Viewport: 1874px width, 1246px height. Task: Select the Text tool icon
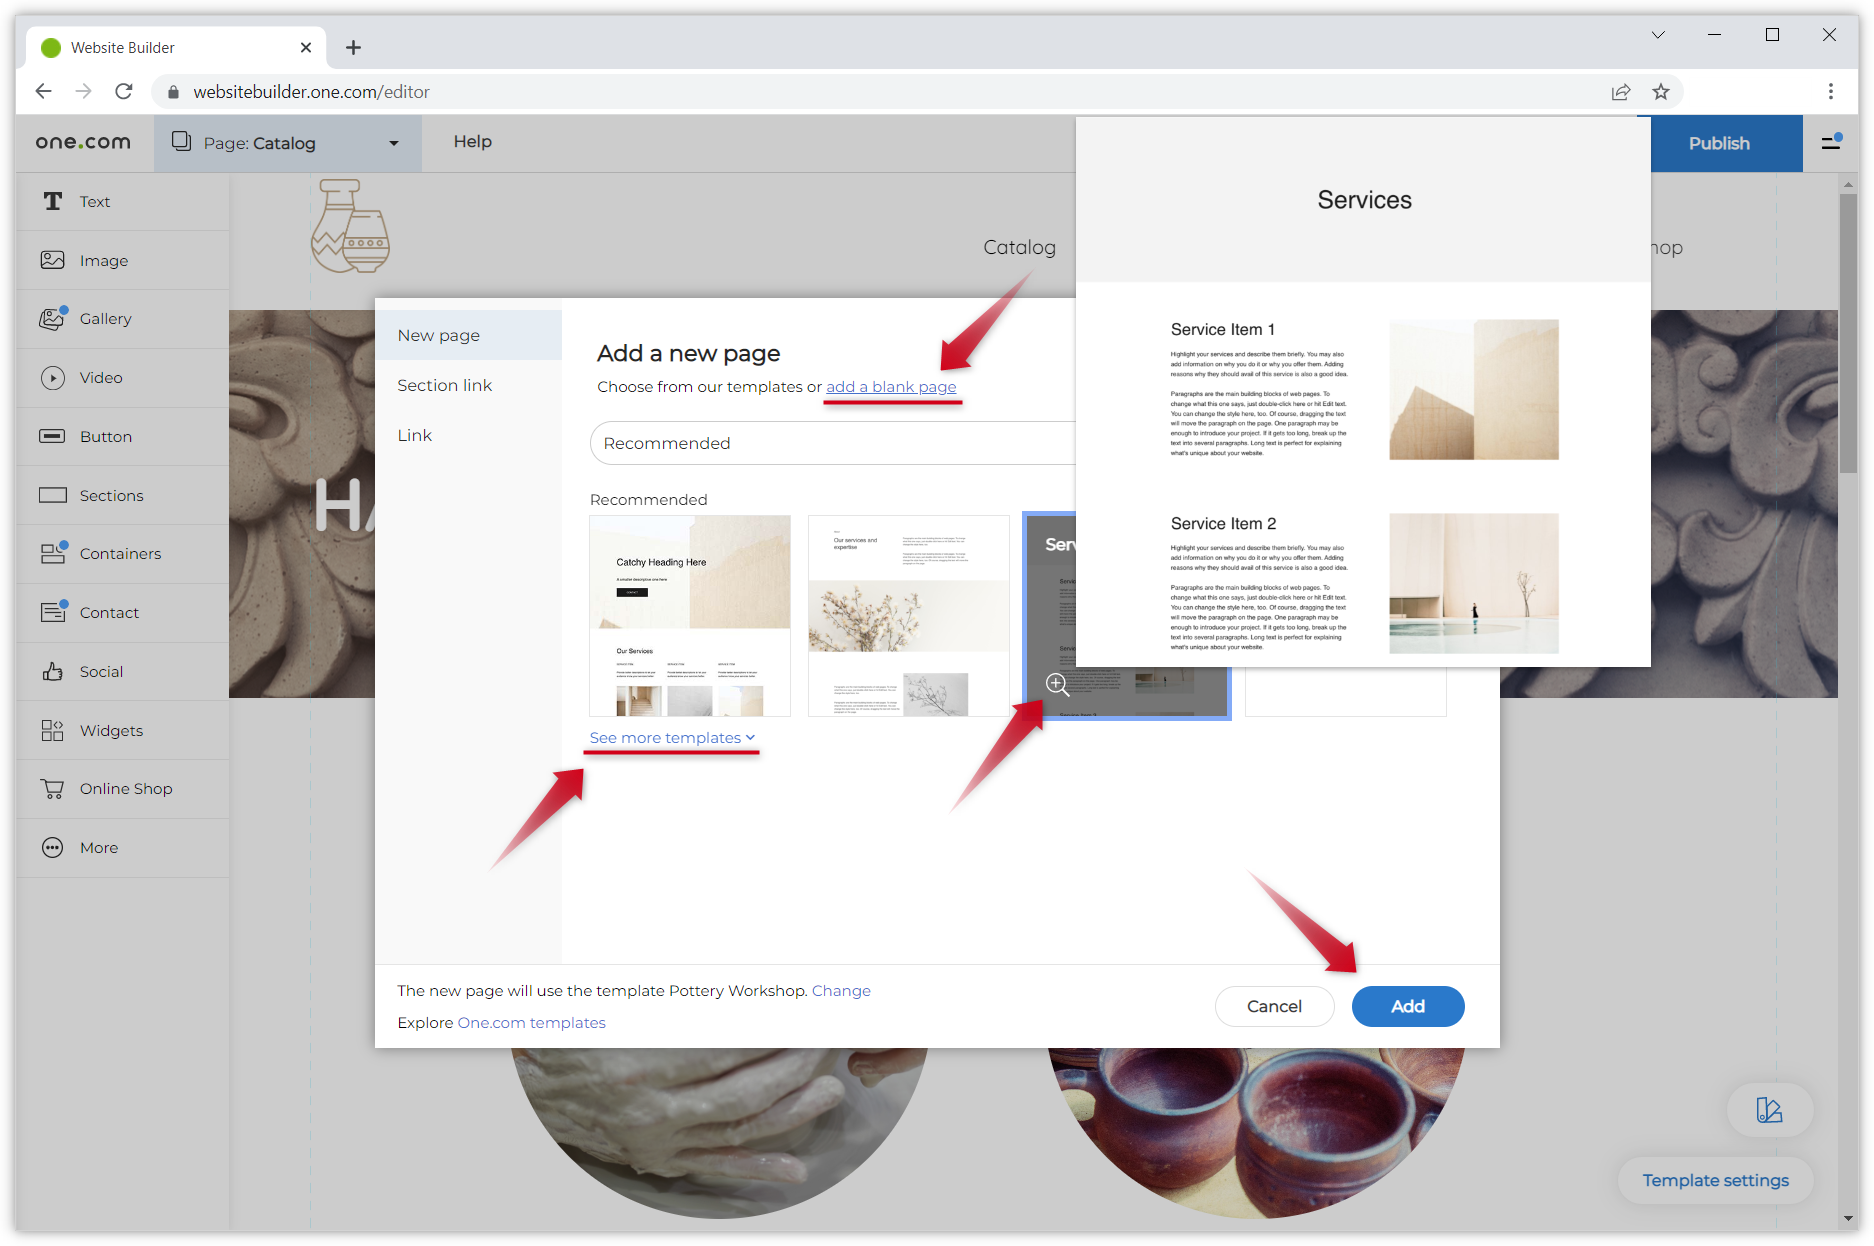pyautogui.click(x=53, y=201)
